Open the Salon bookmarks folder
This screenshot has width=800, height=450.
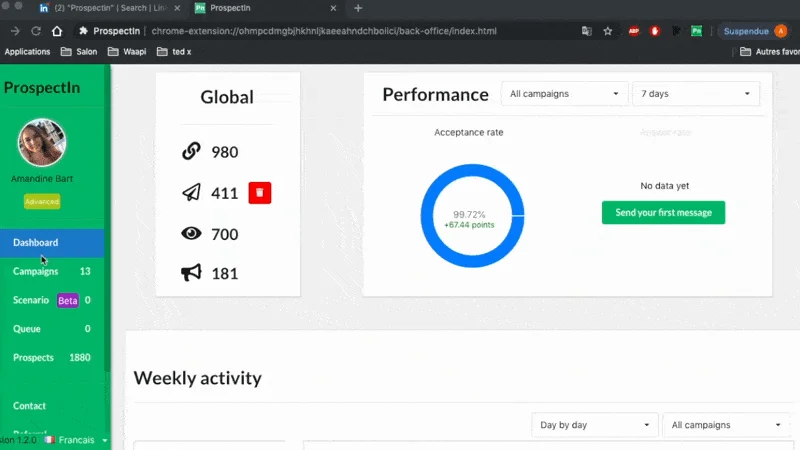click(79, 52)
